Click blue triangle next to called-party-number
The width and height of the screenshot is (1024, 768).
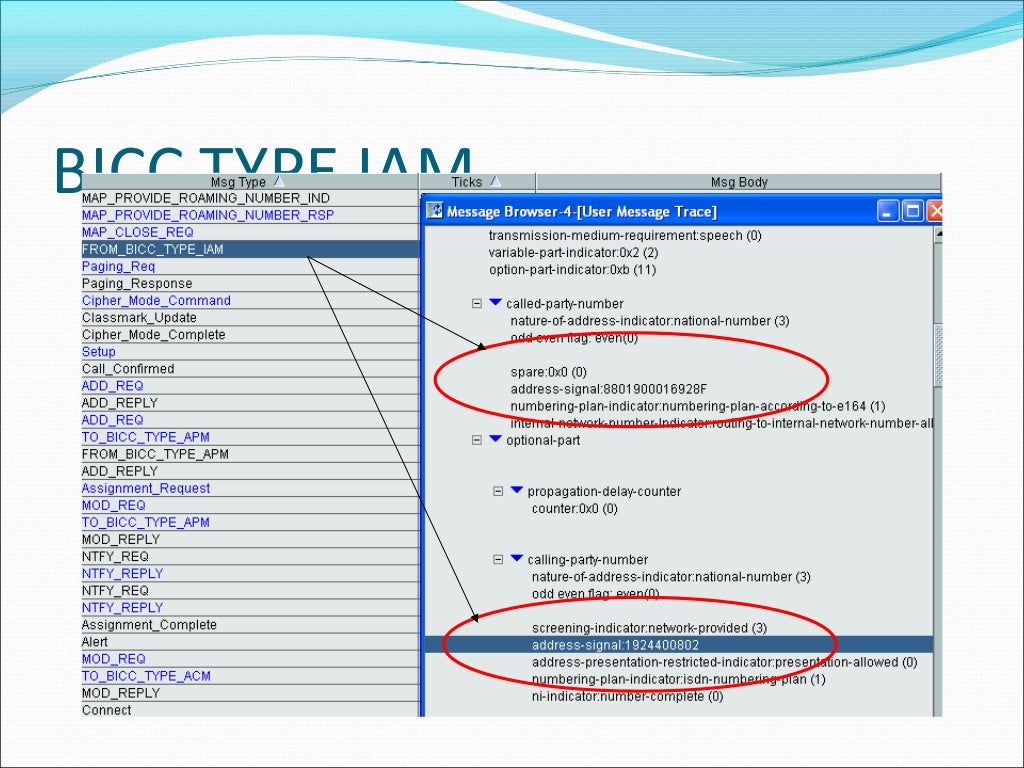coord(495,302)
